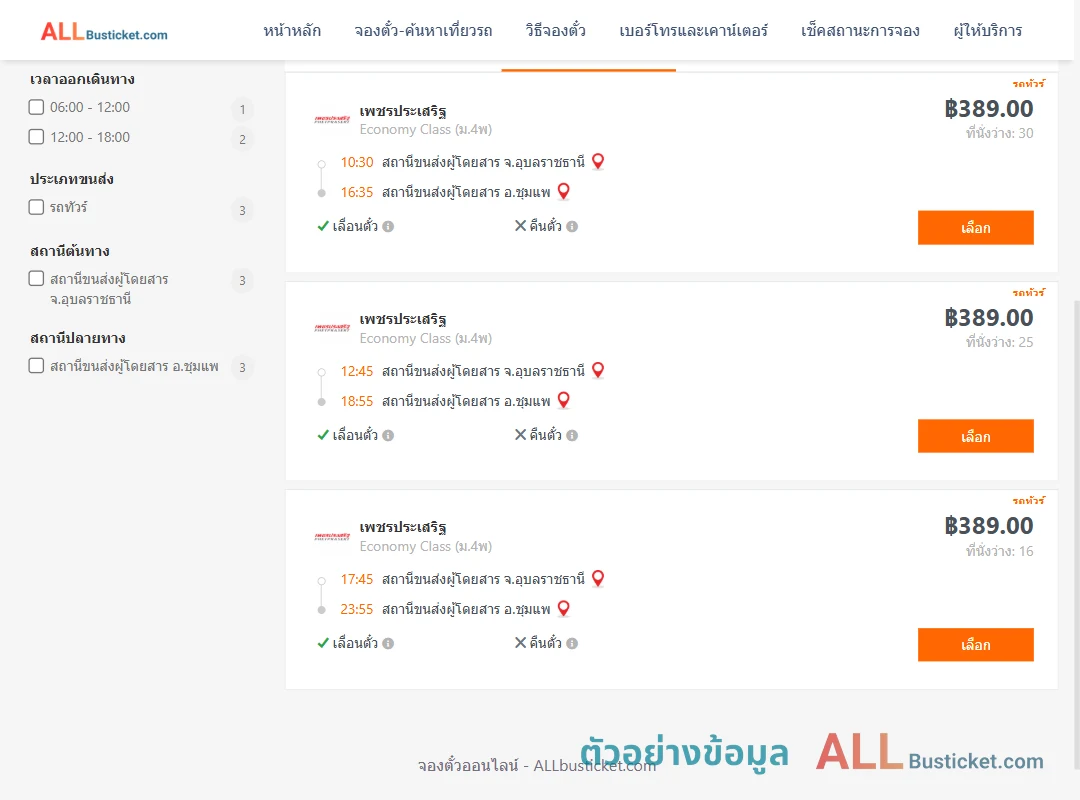Tick the 06:00 - 12:00 departure time filter

coord(37,107)
